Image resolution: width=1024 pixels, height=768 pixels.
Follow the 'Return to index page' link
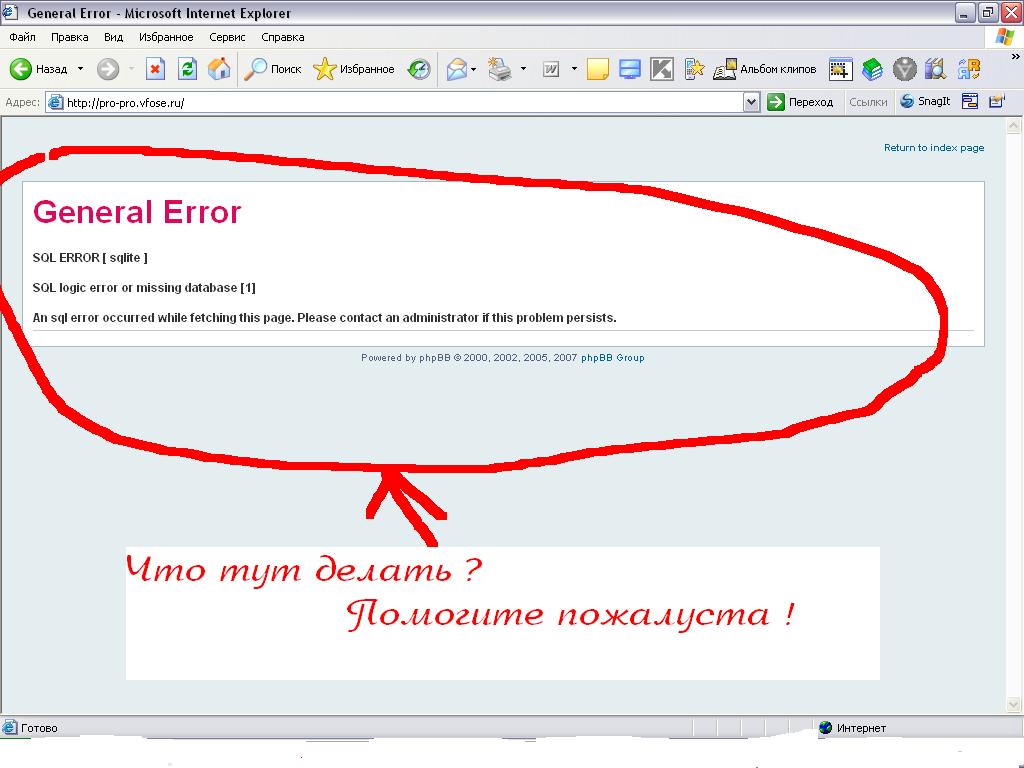[x=933, y=148]
